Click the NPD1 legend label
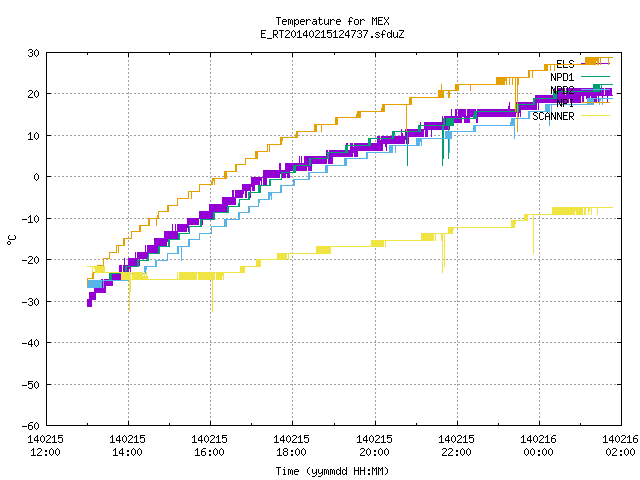The width and height of the screenshot is (640, 480). [x=562, y=77]
